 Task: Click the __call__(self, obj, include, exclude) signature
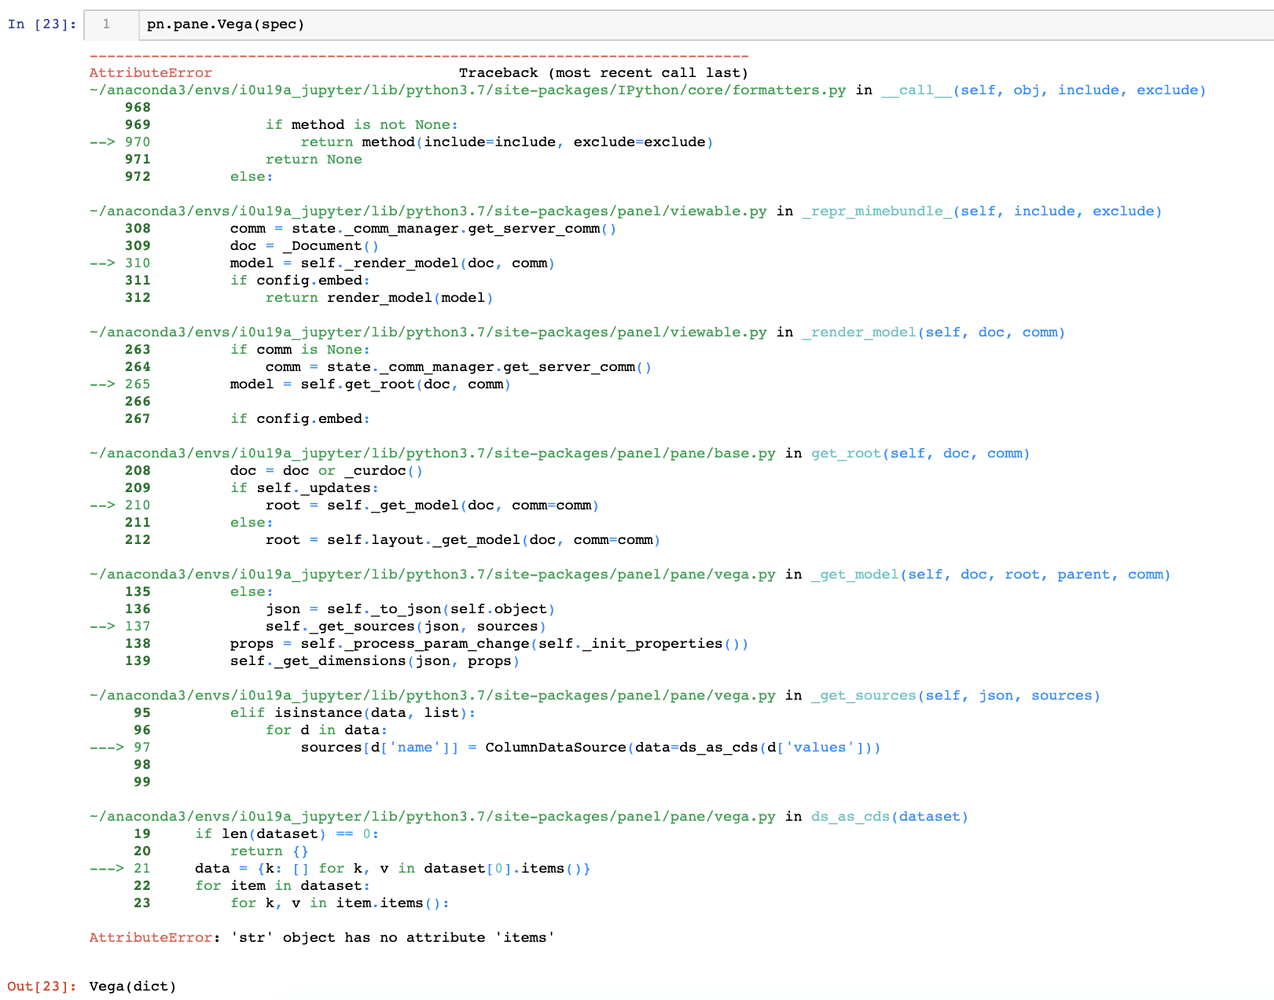[x=1043, y=90]
